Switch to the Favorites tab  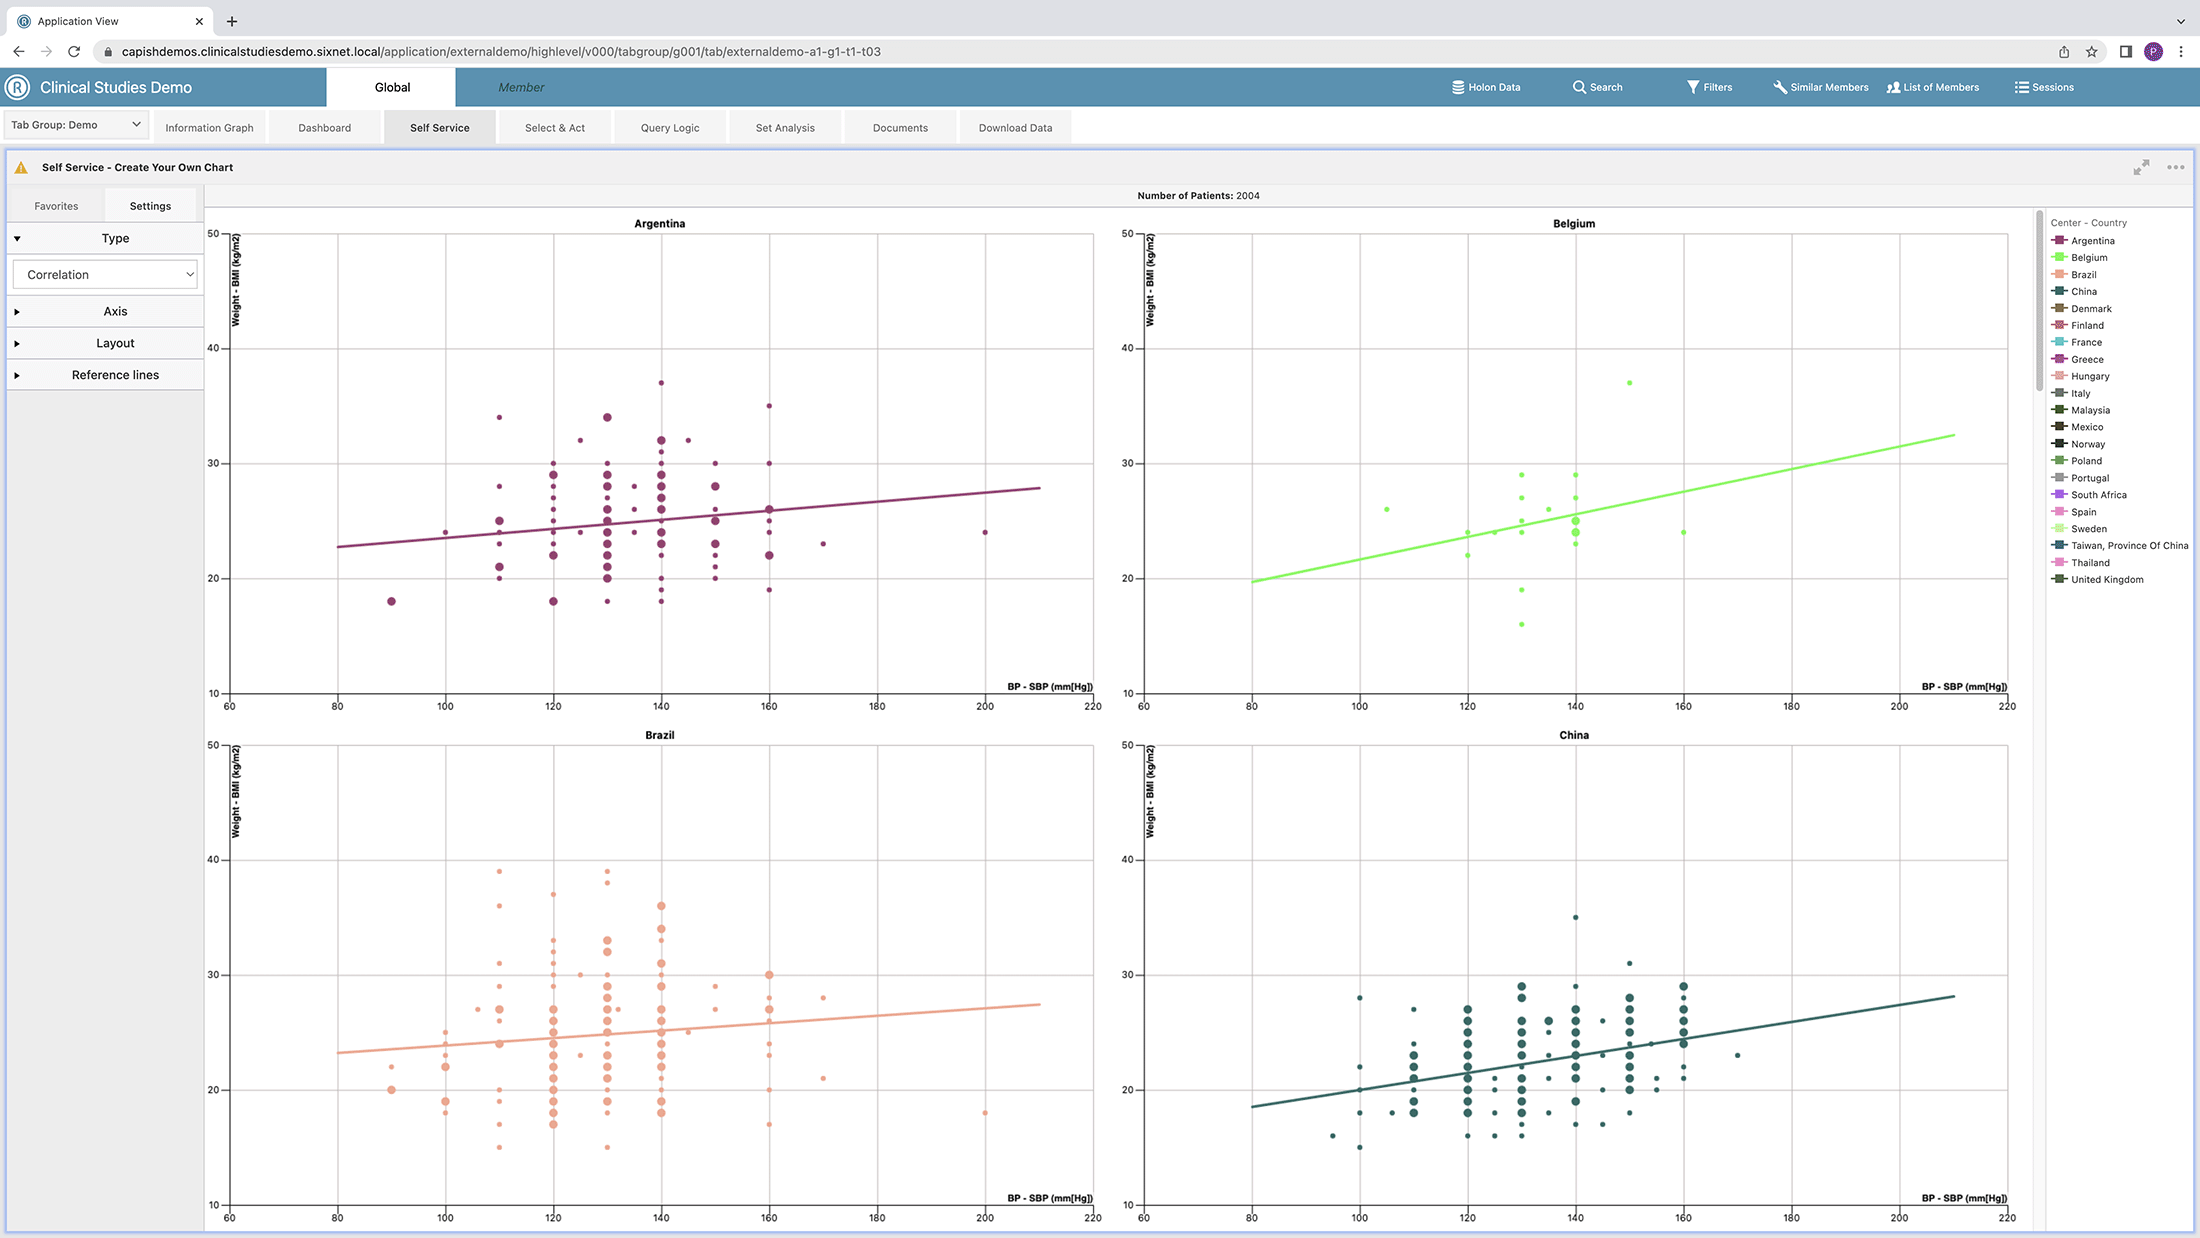point(56,206)
